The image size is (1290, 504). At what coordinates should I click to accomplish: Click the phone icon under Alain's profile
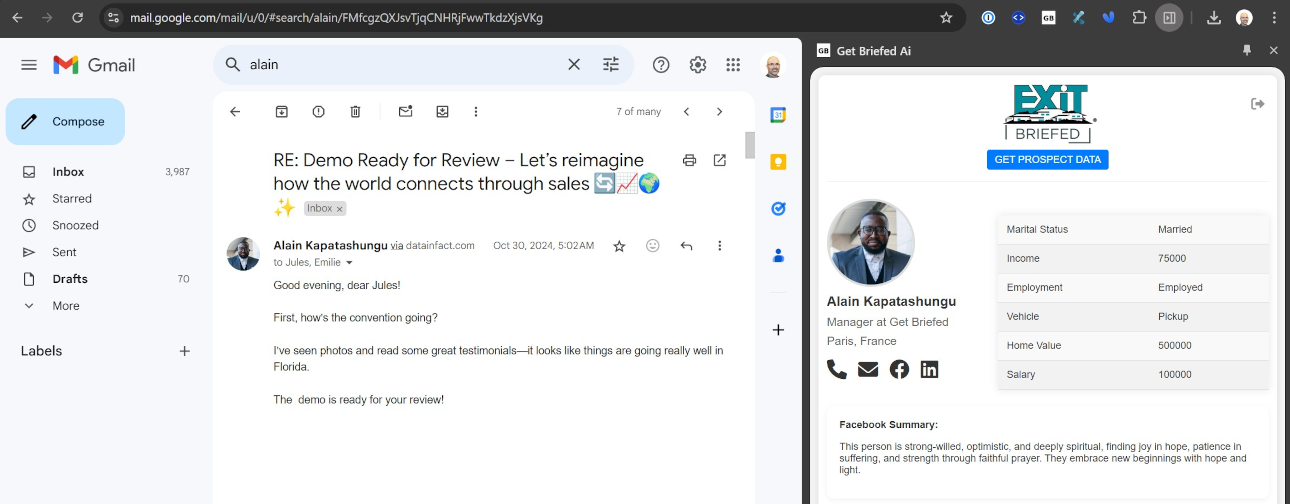click(837, 369)
